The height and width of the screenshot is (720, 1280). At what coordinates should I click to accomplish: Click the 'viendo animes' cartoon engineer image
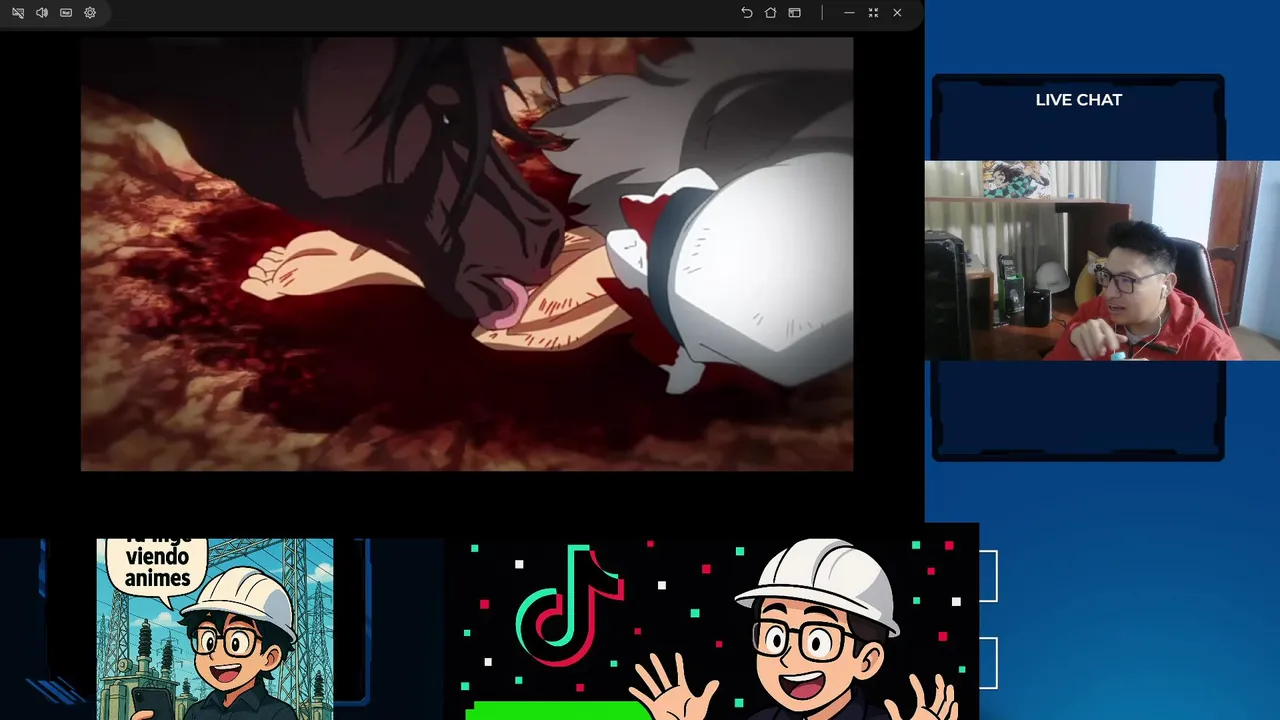(215, 629)
